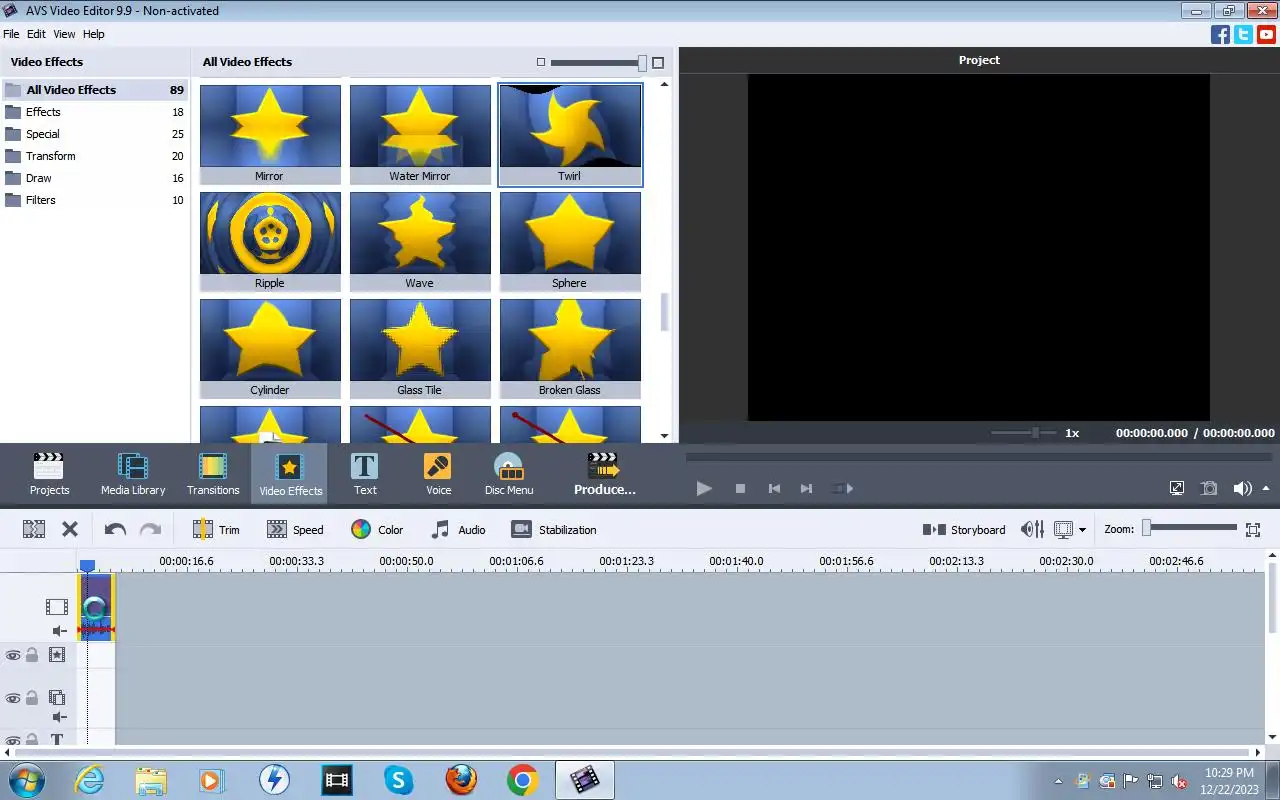Select the Water Mirror effect thumbnail
Viewport: 1280px width, 800px height.
coord(420,134)
